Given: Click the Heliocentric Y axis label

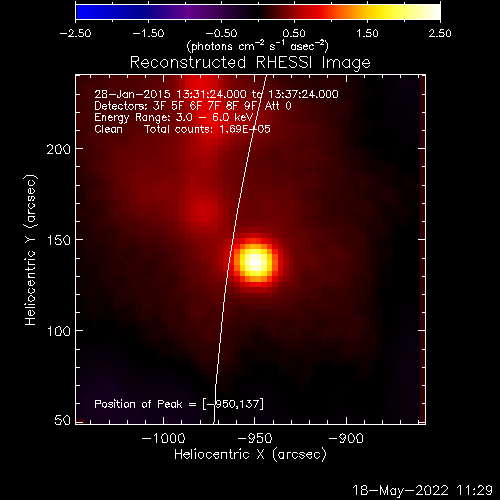Looking at the screenshot, I should pos(30,250).
